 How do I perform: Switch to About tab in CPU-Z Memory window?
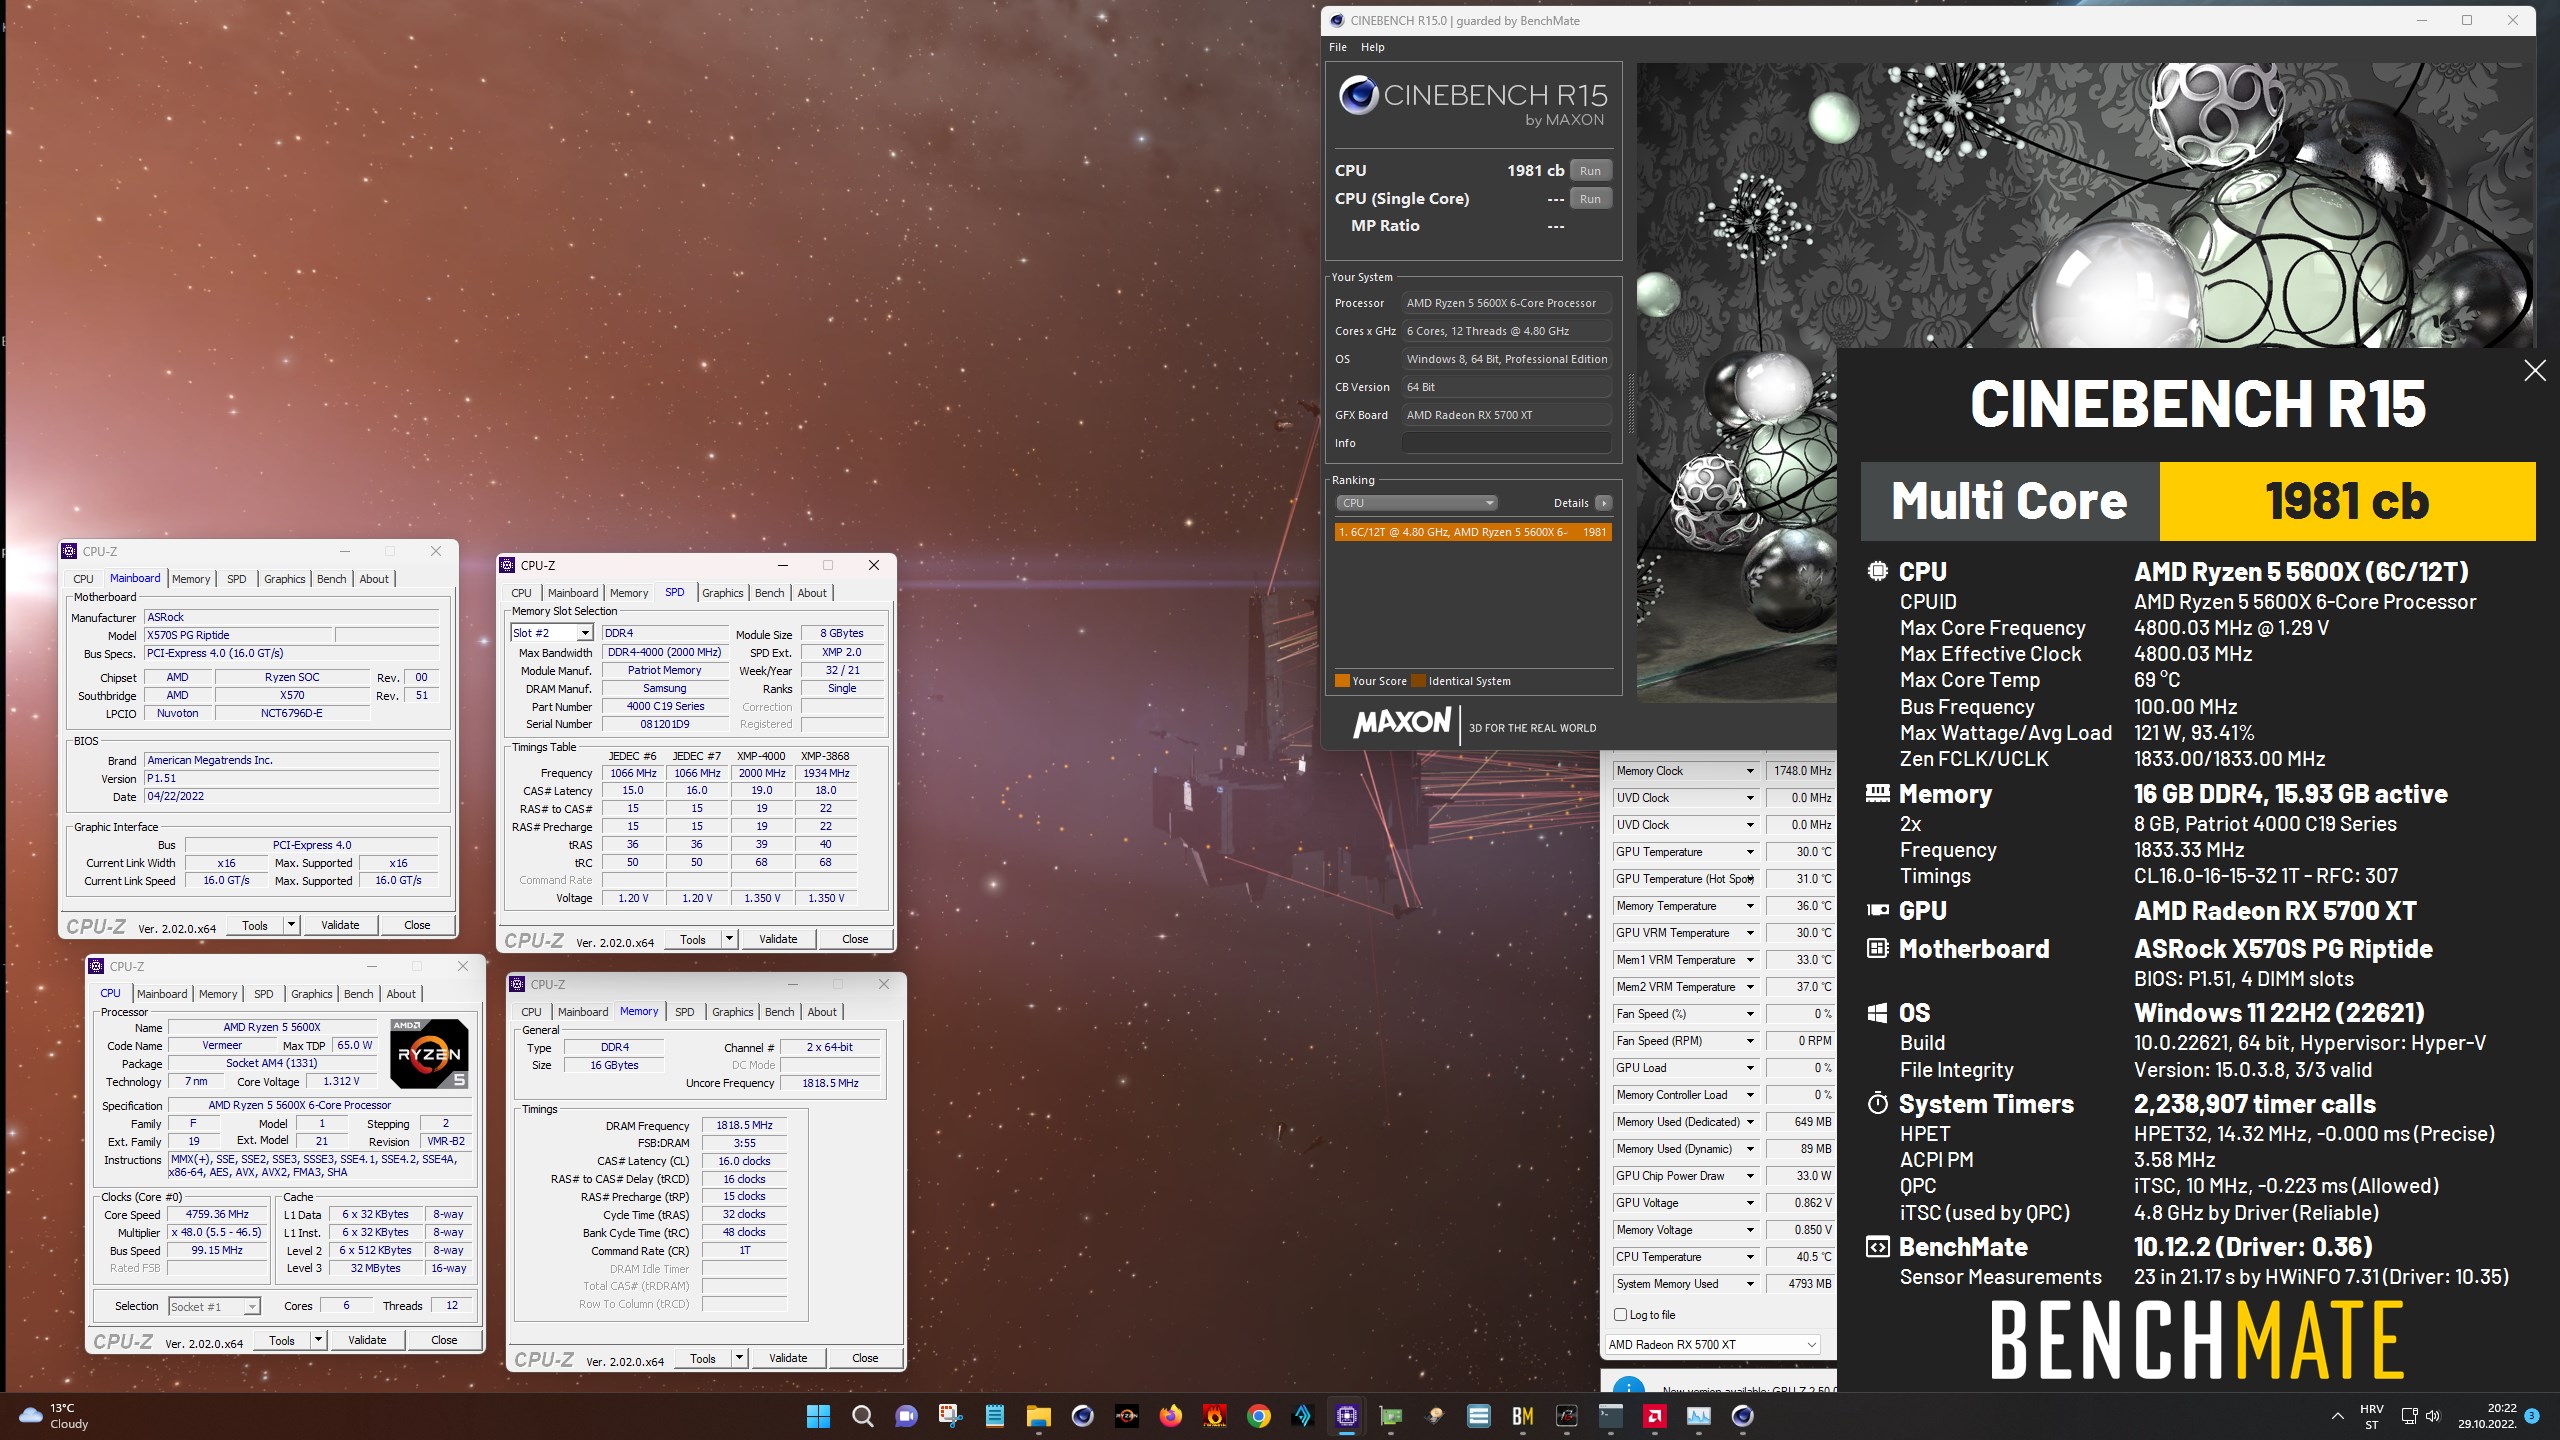click(822, 1012)
